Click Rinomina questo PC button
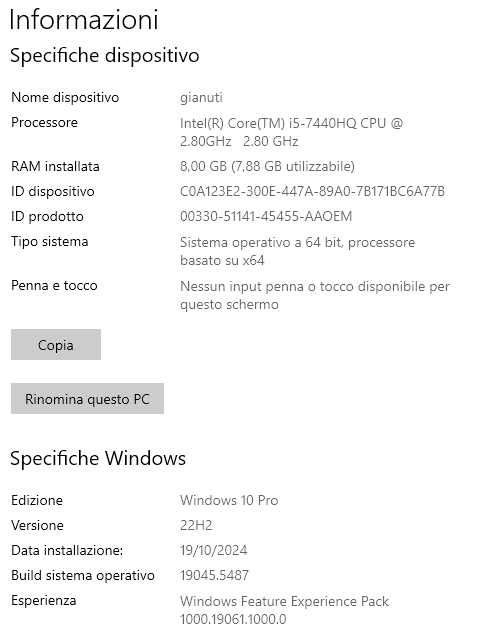This screenshot has height=637, width=503. click(x=87, y=399)
